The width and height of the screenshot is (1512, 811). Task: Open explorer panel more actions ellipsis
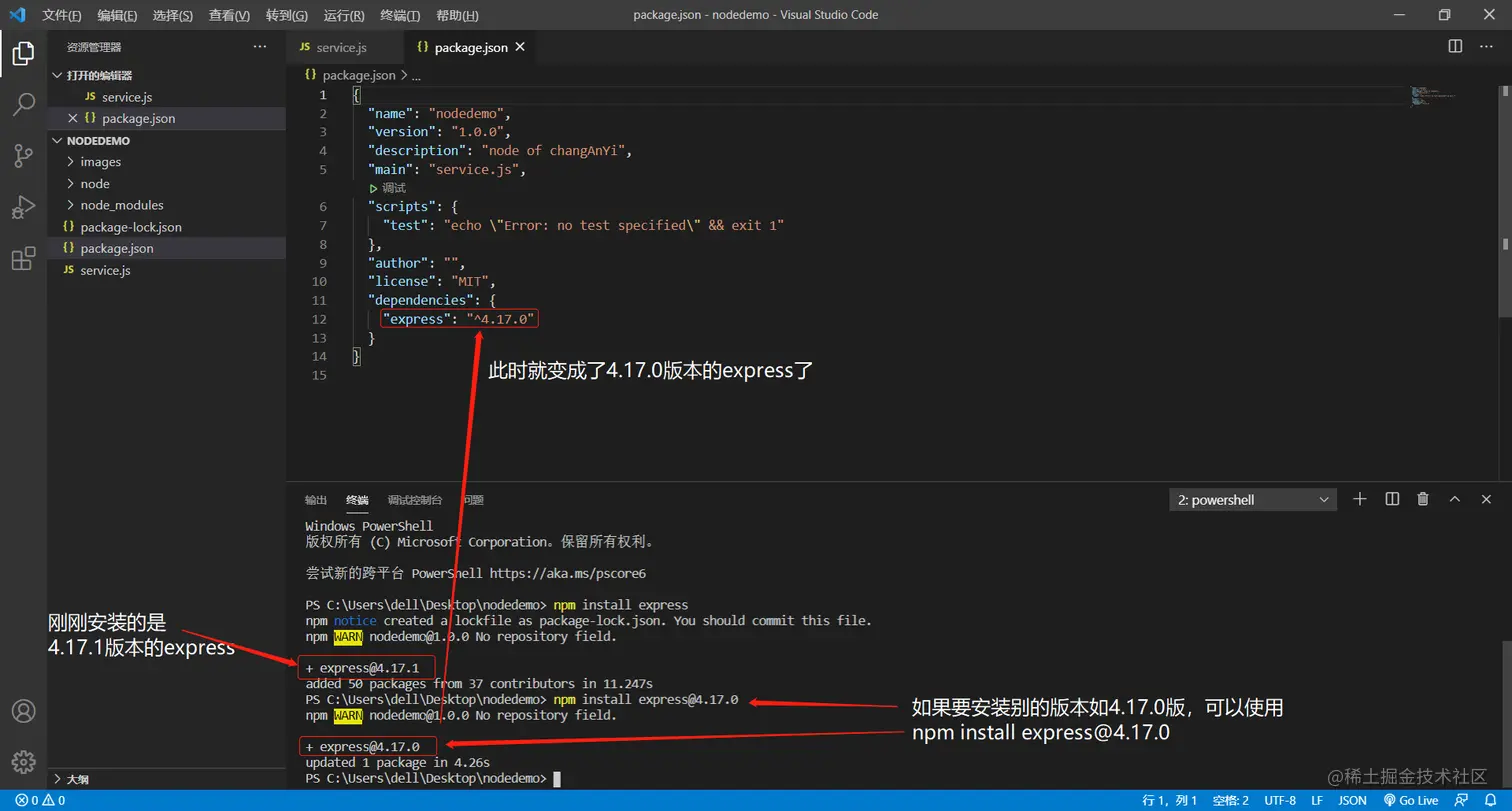pyautogui.click(x=260, y=47)
